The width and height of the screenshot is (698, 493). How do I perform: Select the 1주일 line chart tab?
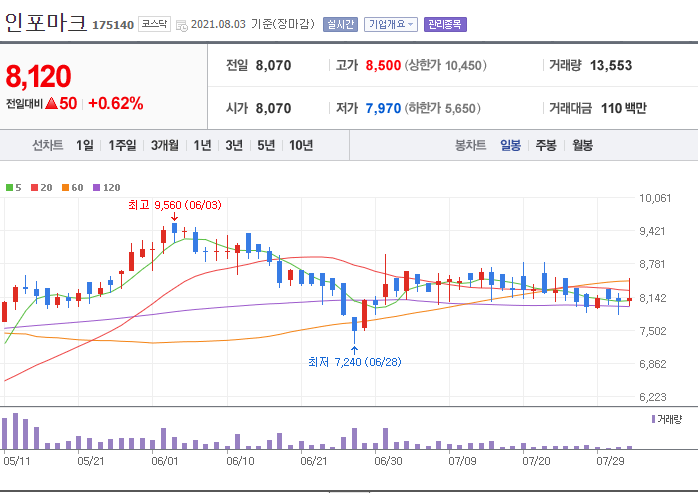122,145
